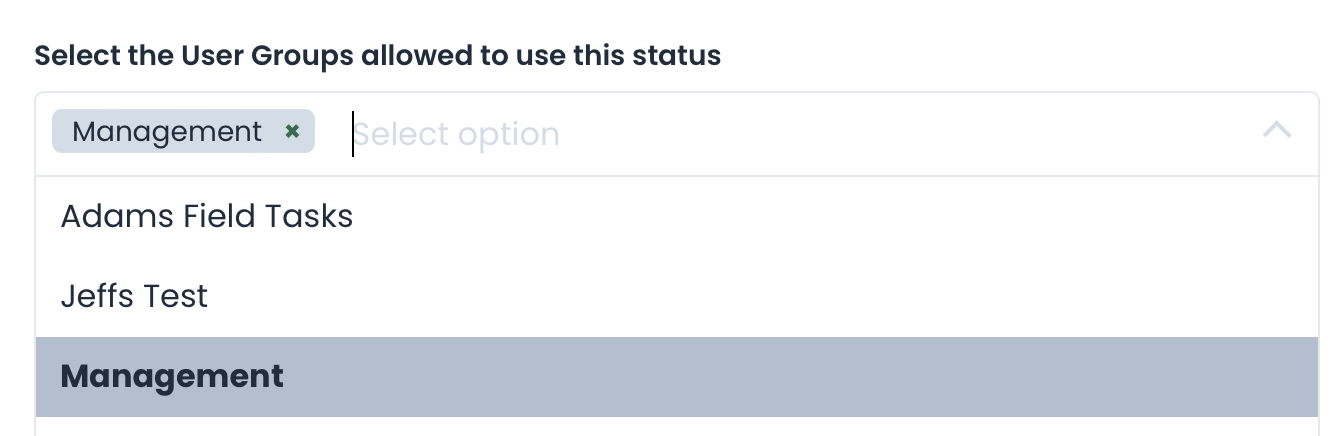Viewport: 1340px width, 436px height.
Task: Click the Select option search field
Action: (x=457, y=134)
